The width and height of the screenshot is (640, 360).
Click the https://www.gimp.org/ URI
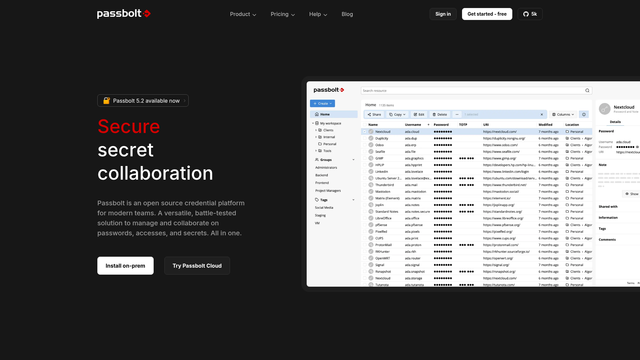click(499, 158)
